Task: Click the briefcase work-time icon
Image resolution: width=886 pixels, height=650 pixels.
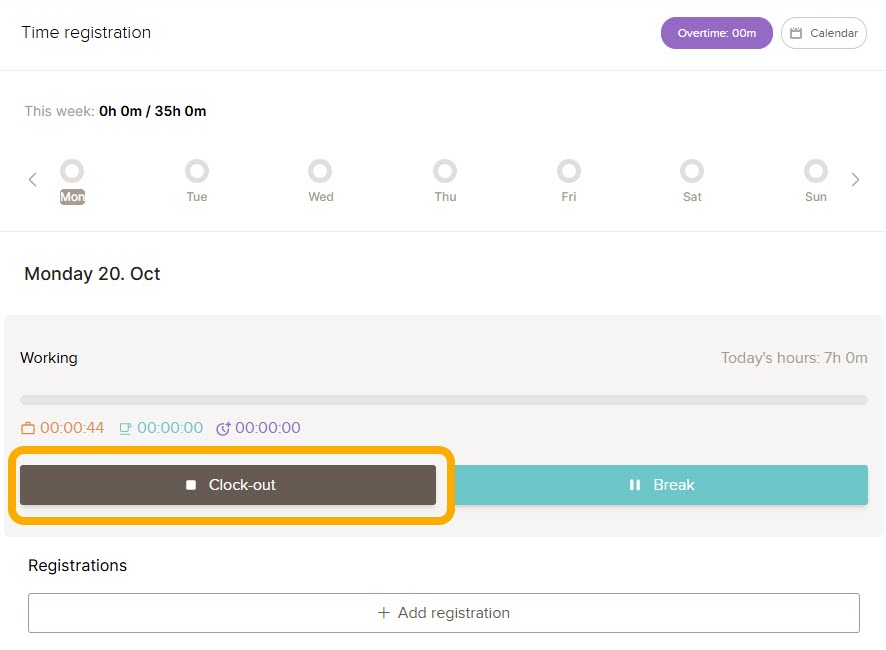Action: point(28,428)
